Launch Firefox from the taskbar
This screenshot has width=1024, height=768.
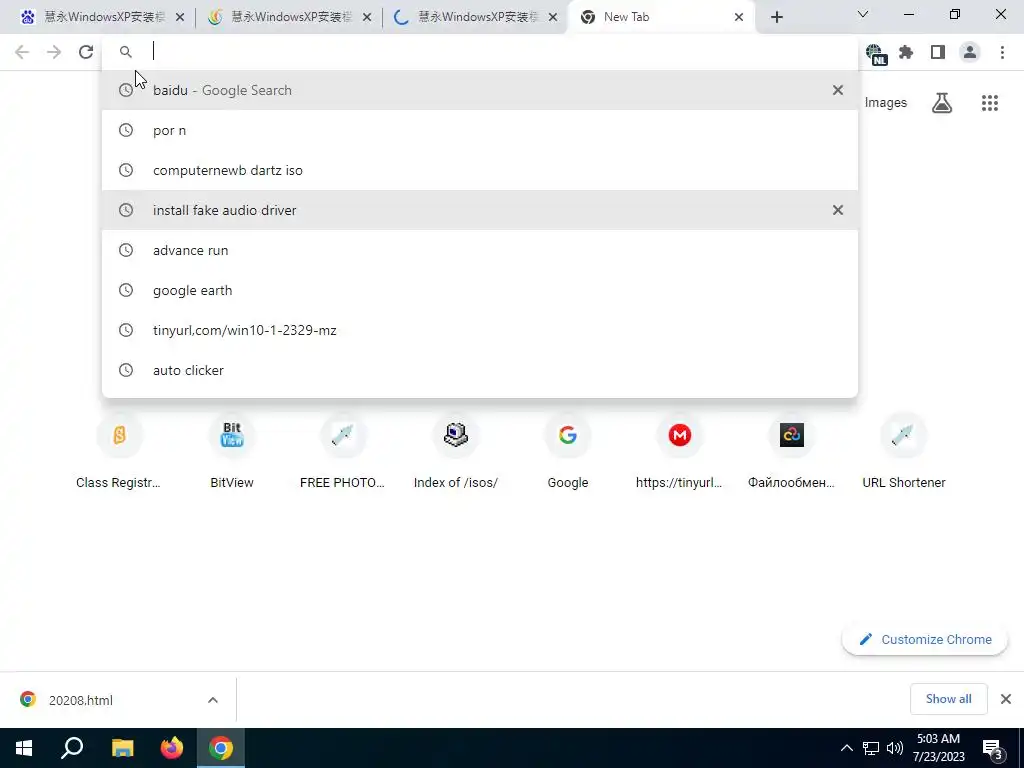pyautogui.click(x=172, y=748)
